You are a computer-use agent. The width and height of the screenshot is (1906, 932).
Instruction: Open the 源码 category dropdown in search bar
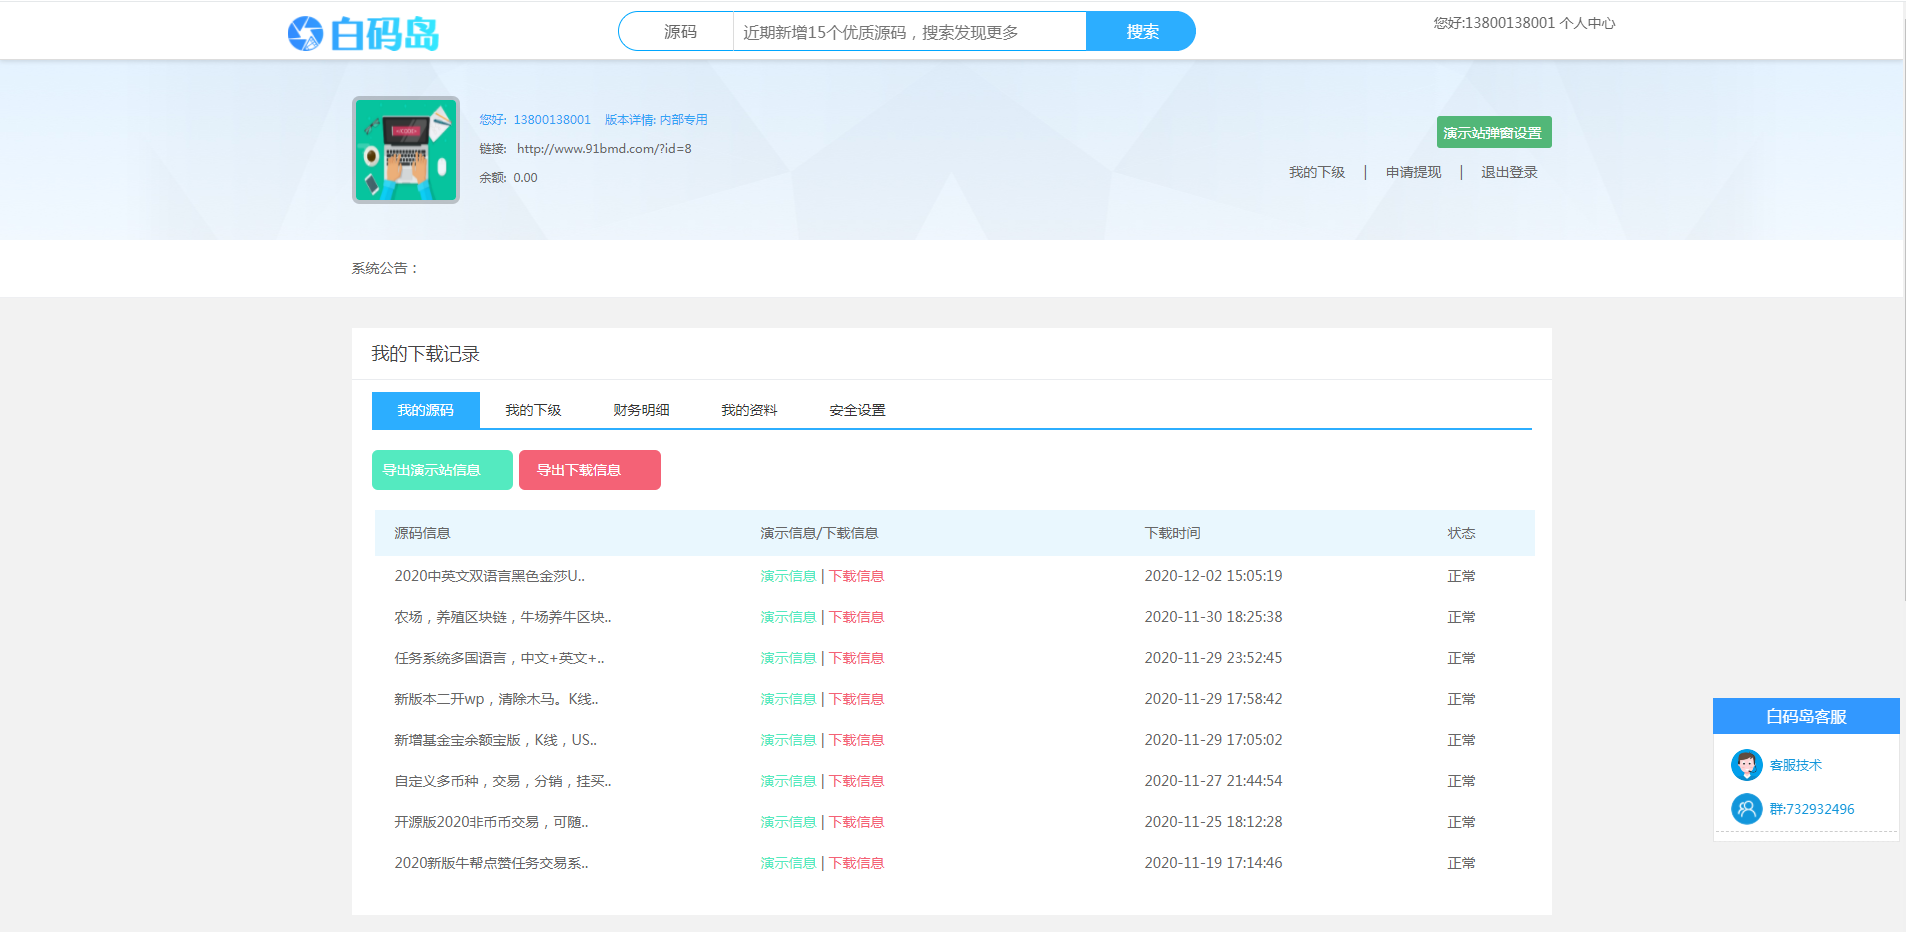pos(678,31)
